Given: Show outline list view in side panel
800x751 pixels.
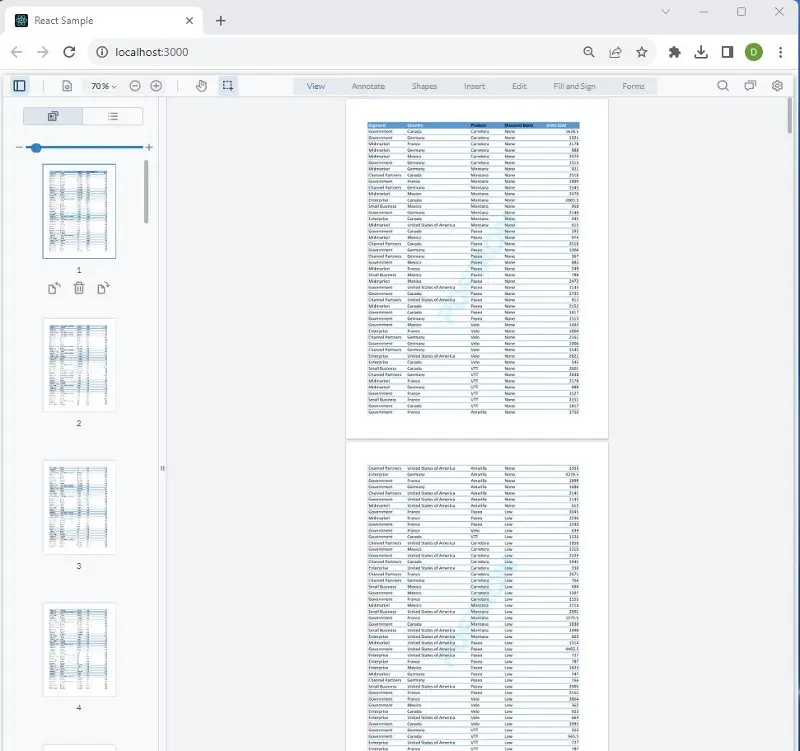Looking at the screenshot, I should coord(113,116).
